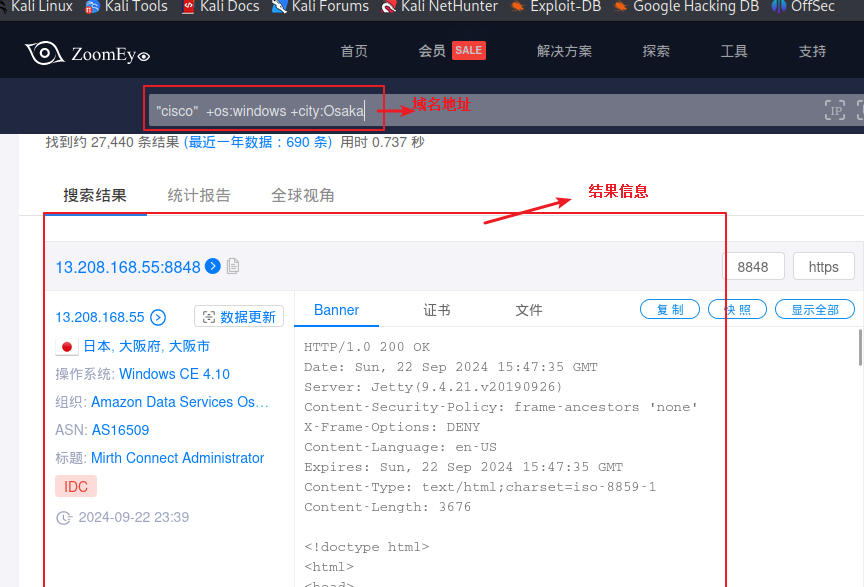Viewport: 864px width, 587px height.
Task: Click banner line X-Frame-Options: DENY
Action: pyautogui.click(x=392, y=427)
